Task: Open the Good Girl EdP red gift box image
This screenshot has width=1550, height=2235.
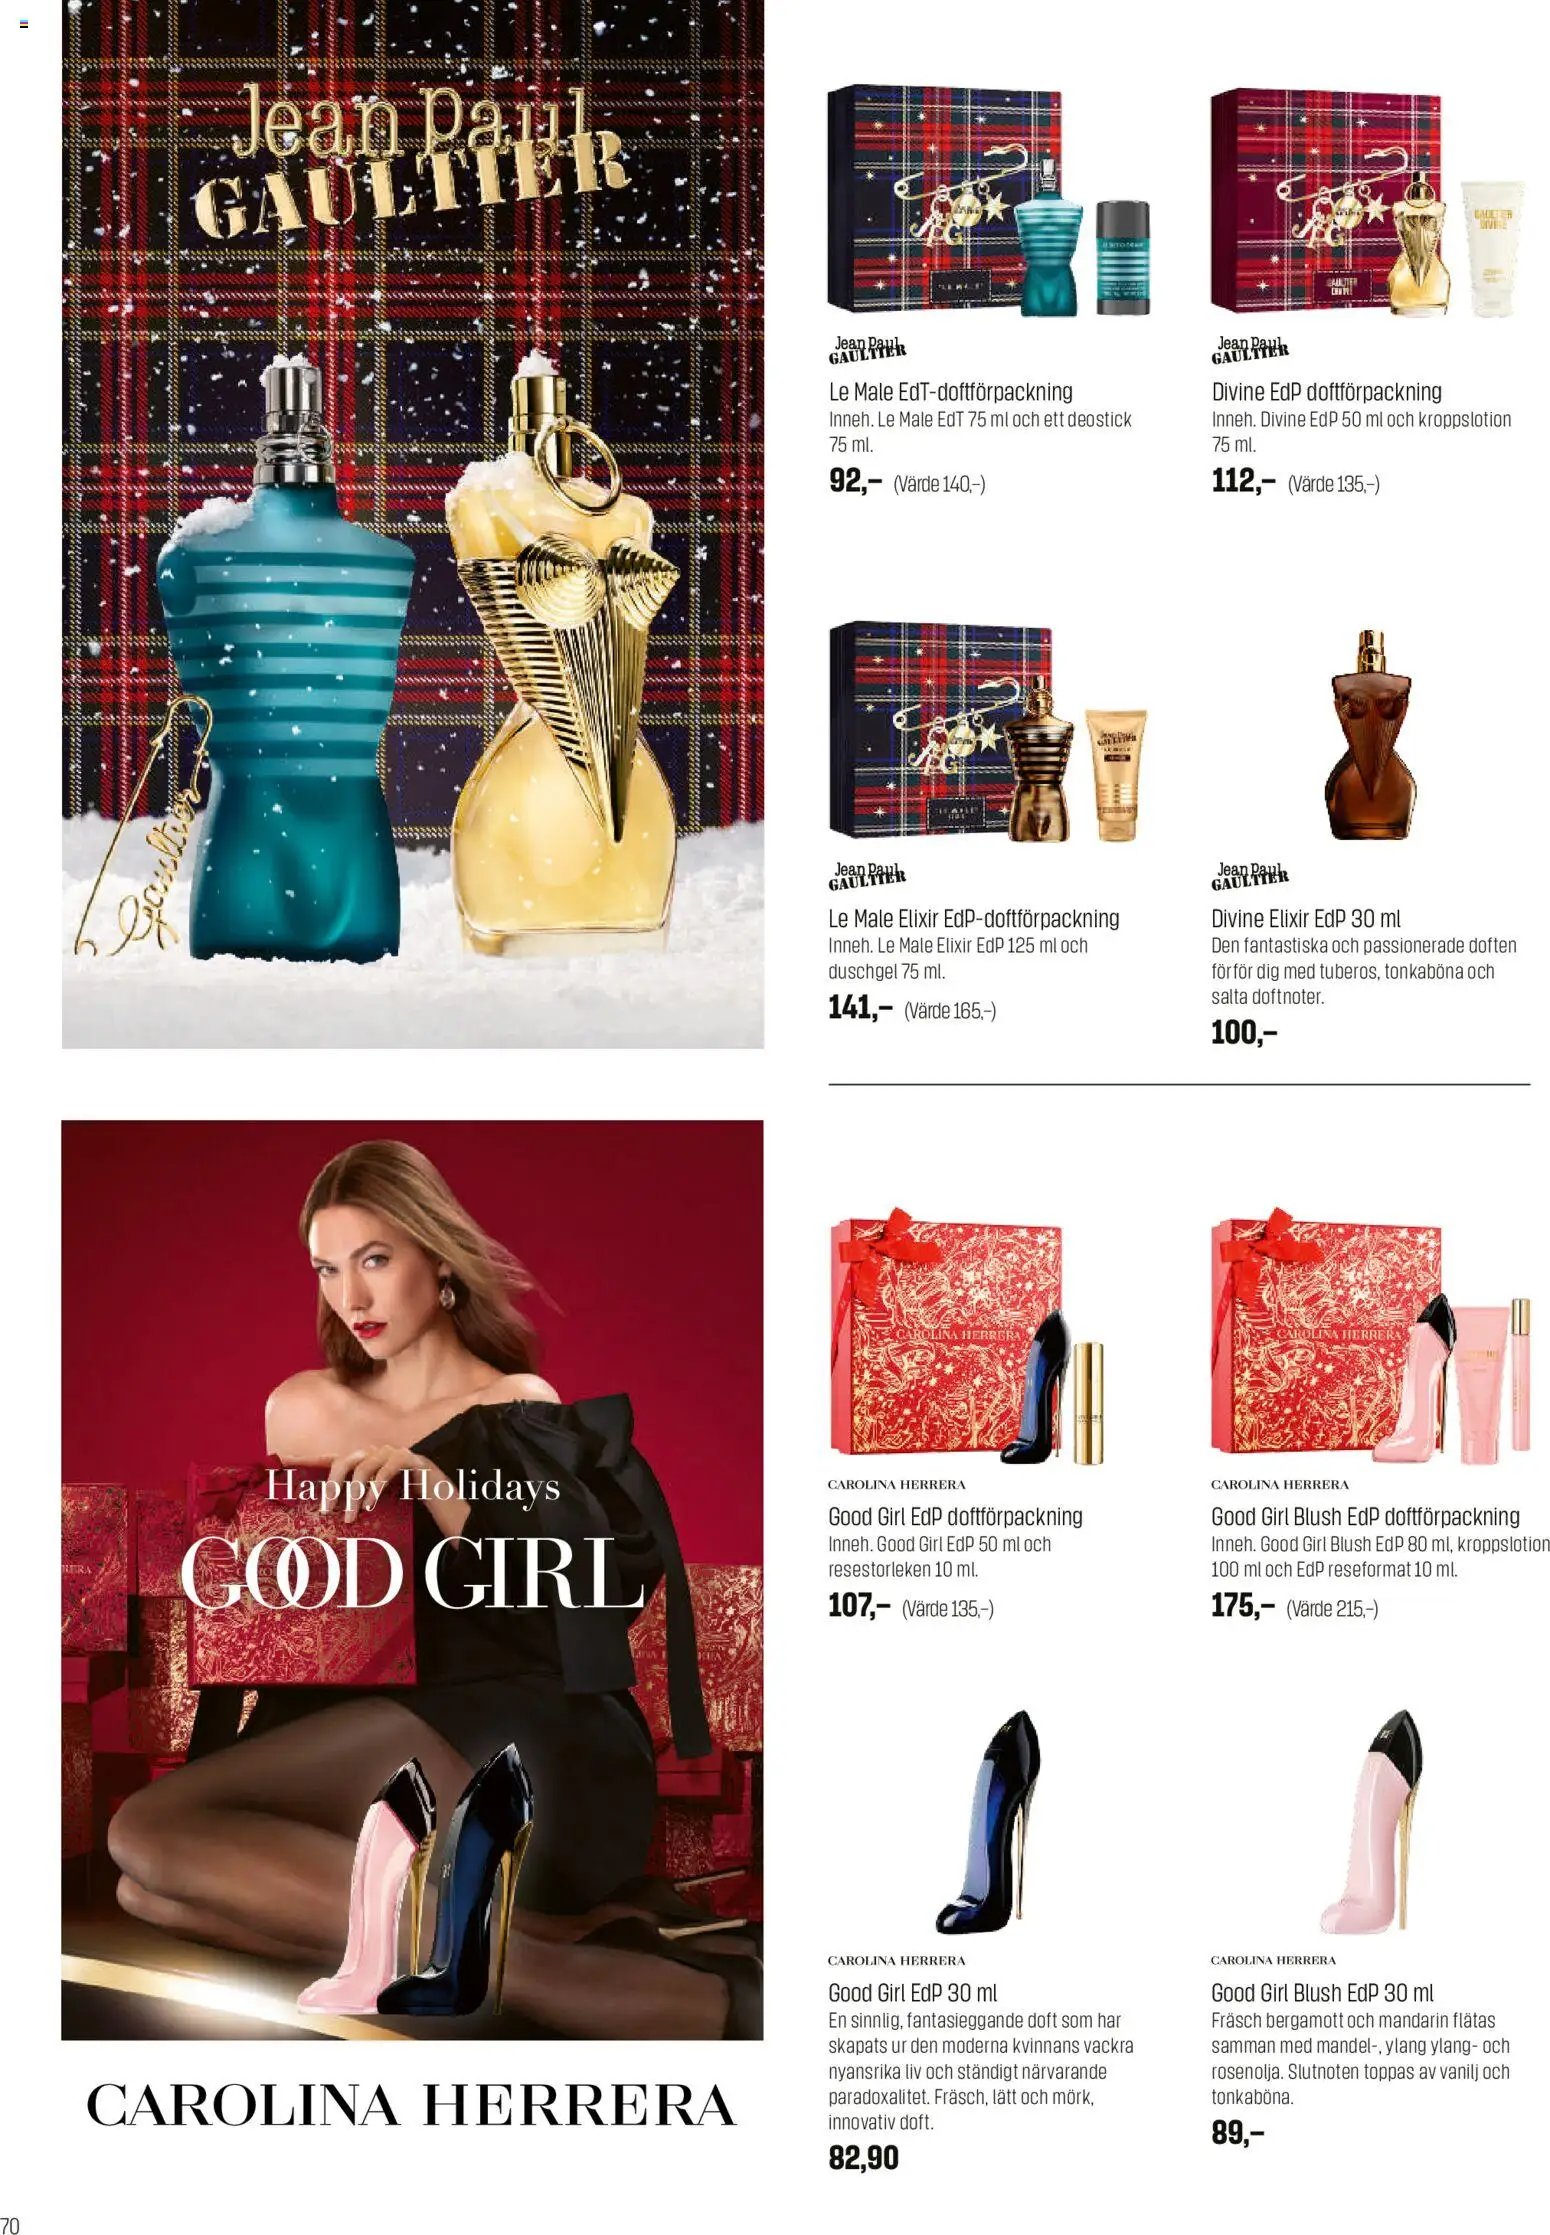Action: pyautogui.click(x=968, y=1336)
